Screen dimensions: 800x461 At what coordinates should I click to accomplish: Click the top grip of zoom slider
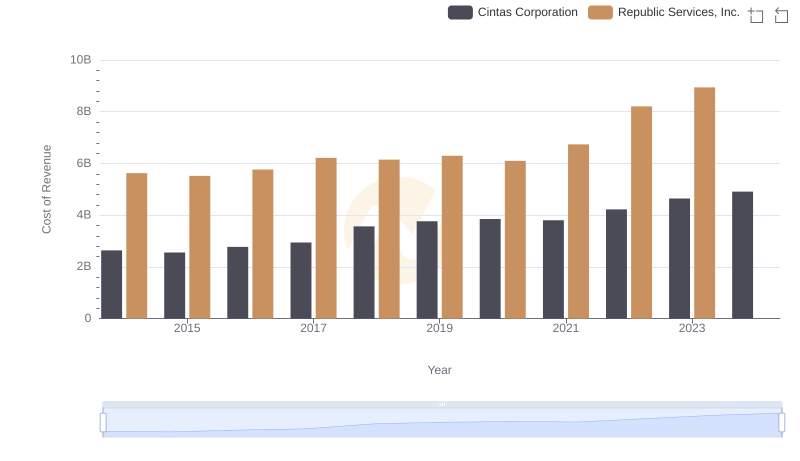tap(442, 404)
